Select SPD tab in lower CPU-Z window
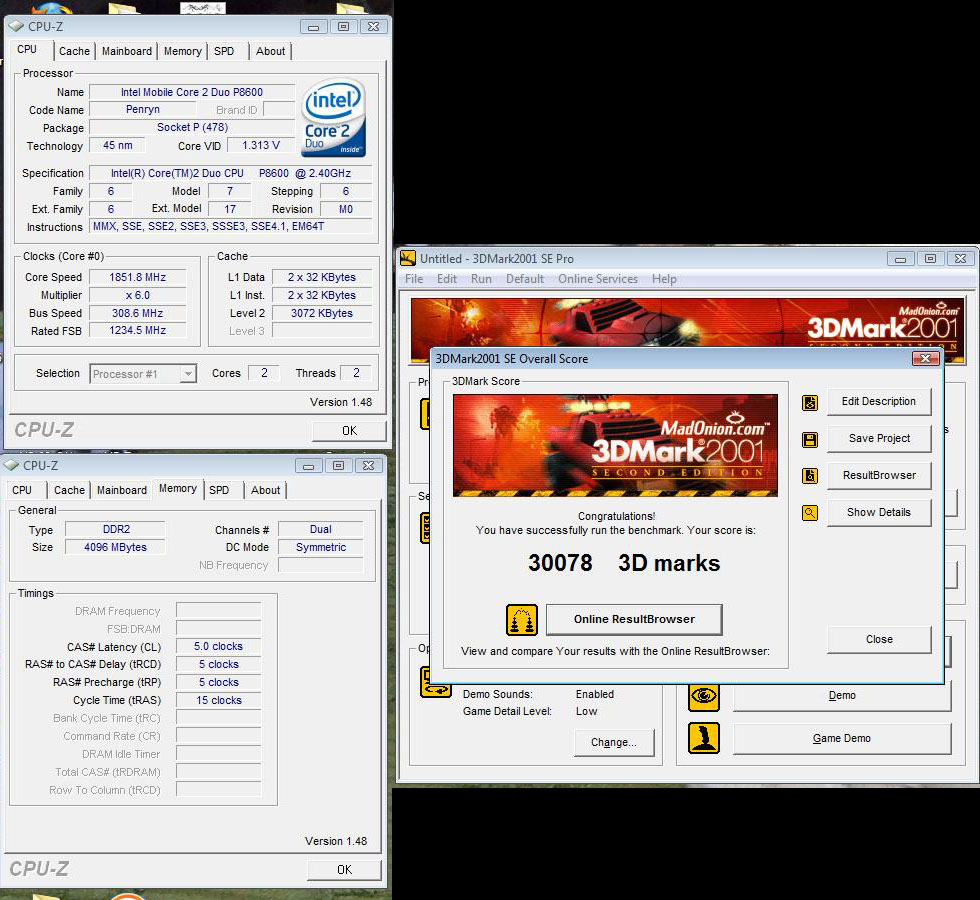This screenshot has height=900, width=980. (x=220, y=490)
